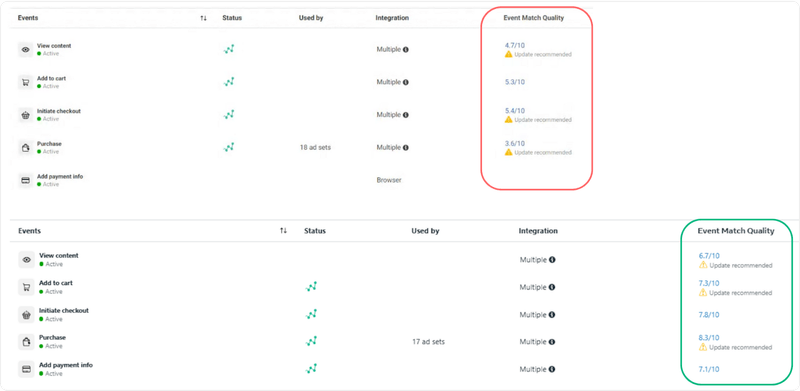Click the eye icon for View content, upper table
The image size is (800, 391).
pos(26,50)
